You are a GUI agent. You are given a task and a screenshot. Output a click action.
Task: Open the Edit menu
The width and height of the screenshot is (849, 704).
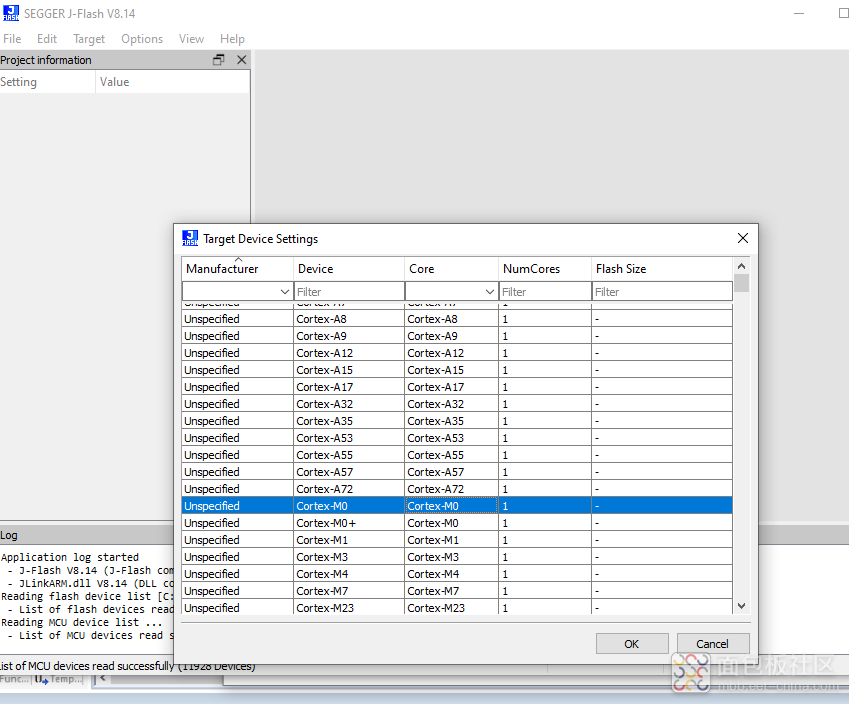(x=47, y=39)
